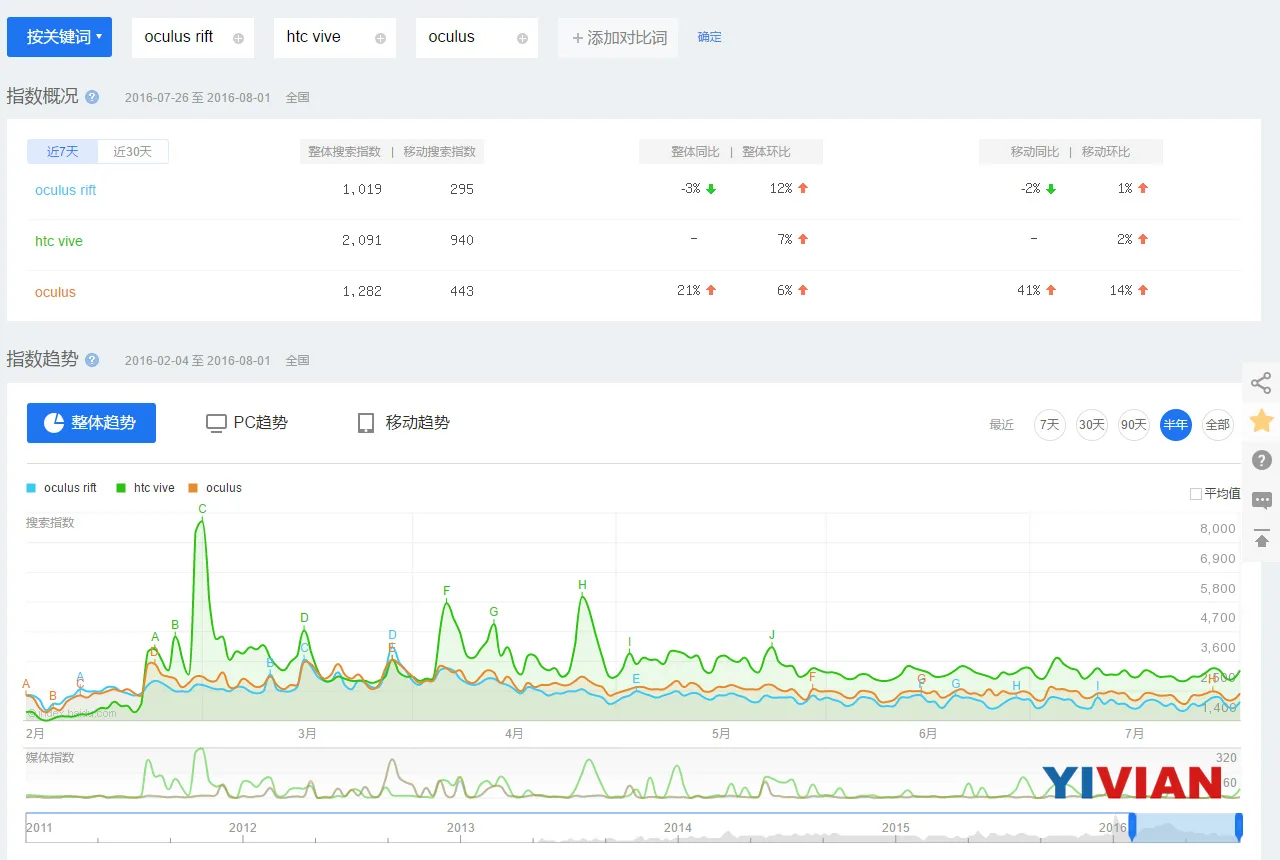Click the green news marker F on the chart
This screenshot has width=1280, height=860.
coord(446,591)
